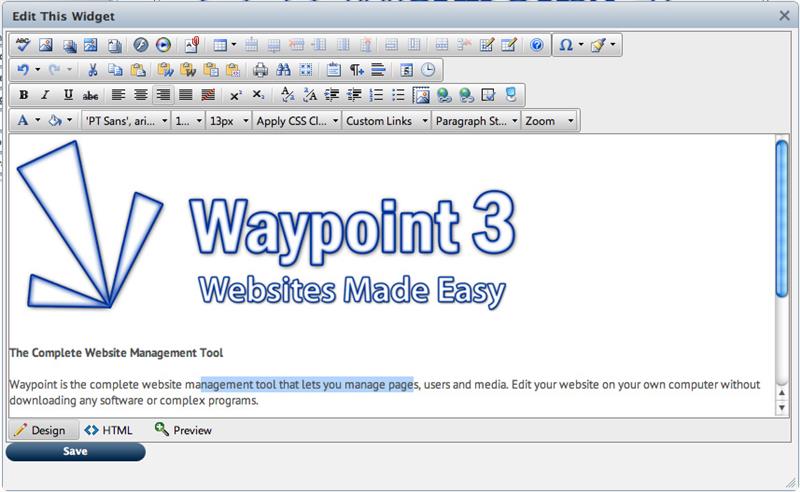The height and width of the screenshot is (492, 800).
Task: Click the plain Paste clipboard icon
Action: pos(138,70)
